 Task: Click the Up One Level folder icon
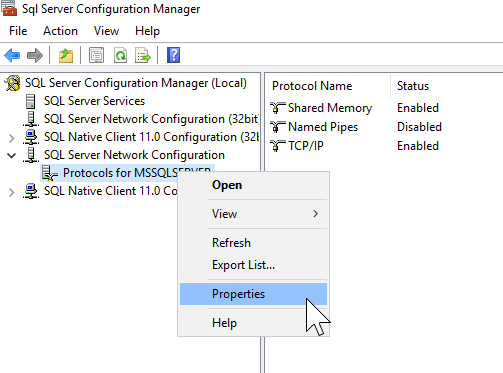pos(66,55)
